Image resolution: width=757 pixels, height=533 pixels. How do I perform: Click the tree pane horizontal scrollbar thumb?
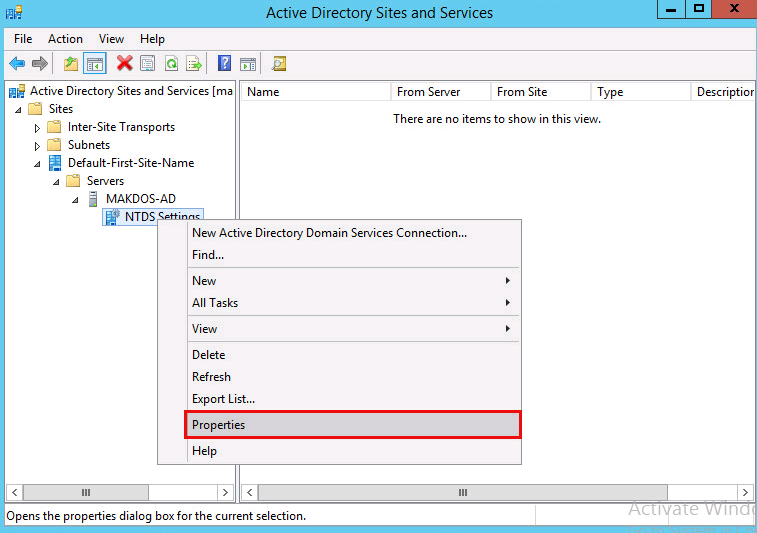[86, 492]
